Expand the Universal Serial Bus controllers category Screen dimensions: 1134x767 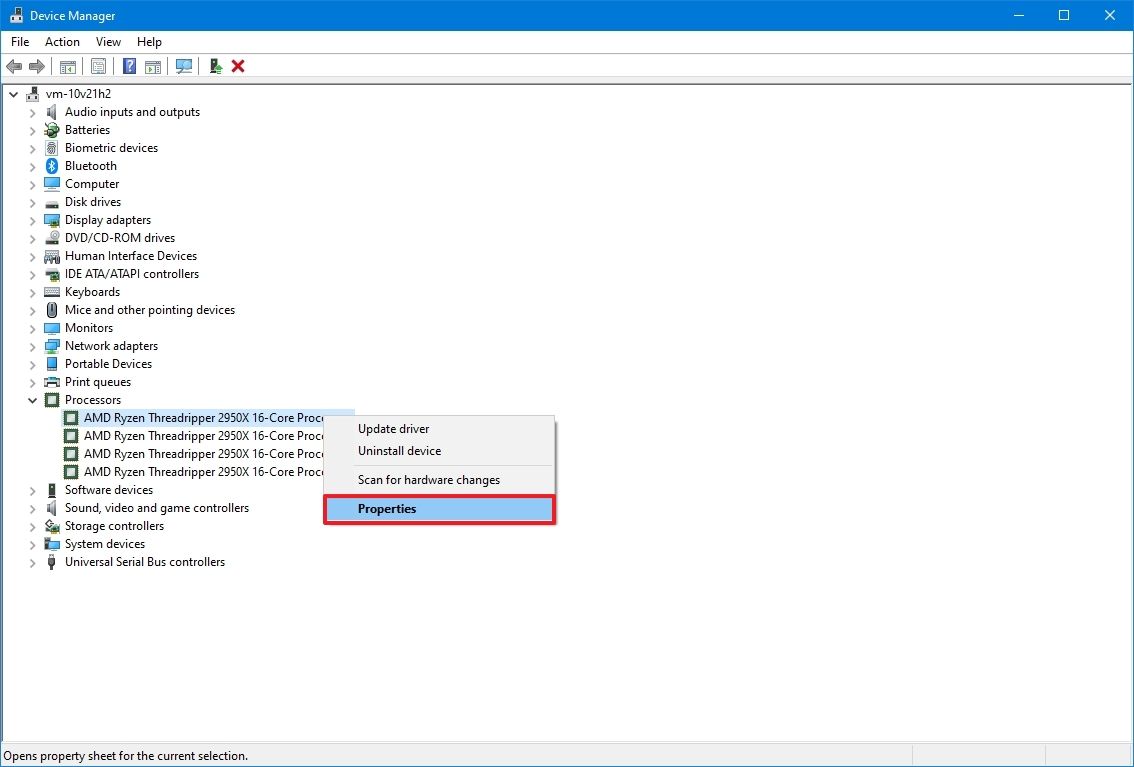tap(32, 561)
